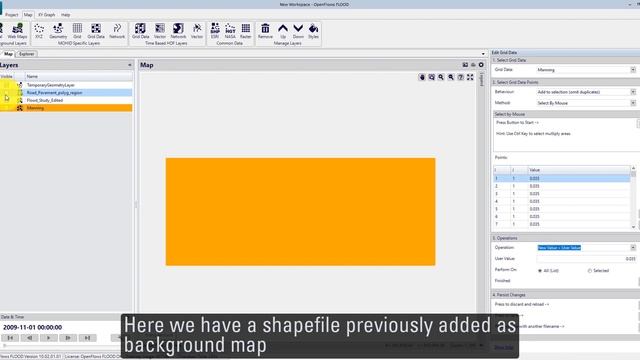640x360 pixels.
Task: Switch to the Map ribbon tab
Action: 28,15
